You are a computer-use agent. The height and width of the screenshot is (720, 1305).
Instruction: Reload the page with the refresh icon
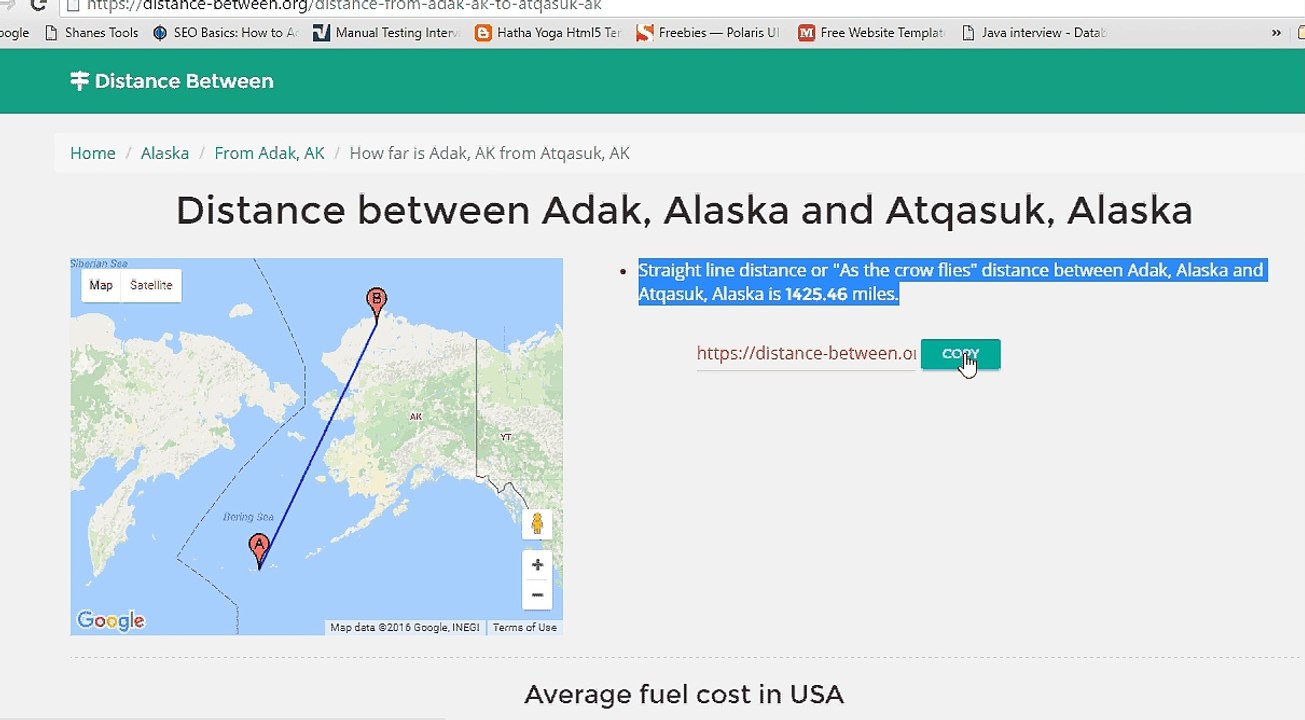click(39, 5)
